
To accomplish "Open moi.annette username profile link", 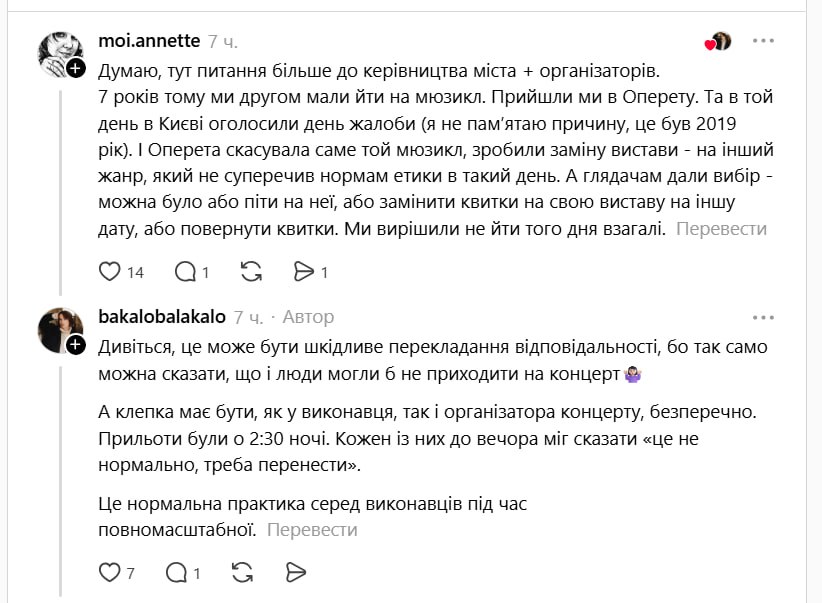I will tap(149, 41).
